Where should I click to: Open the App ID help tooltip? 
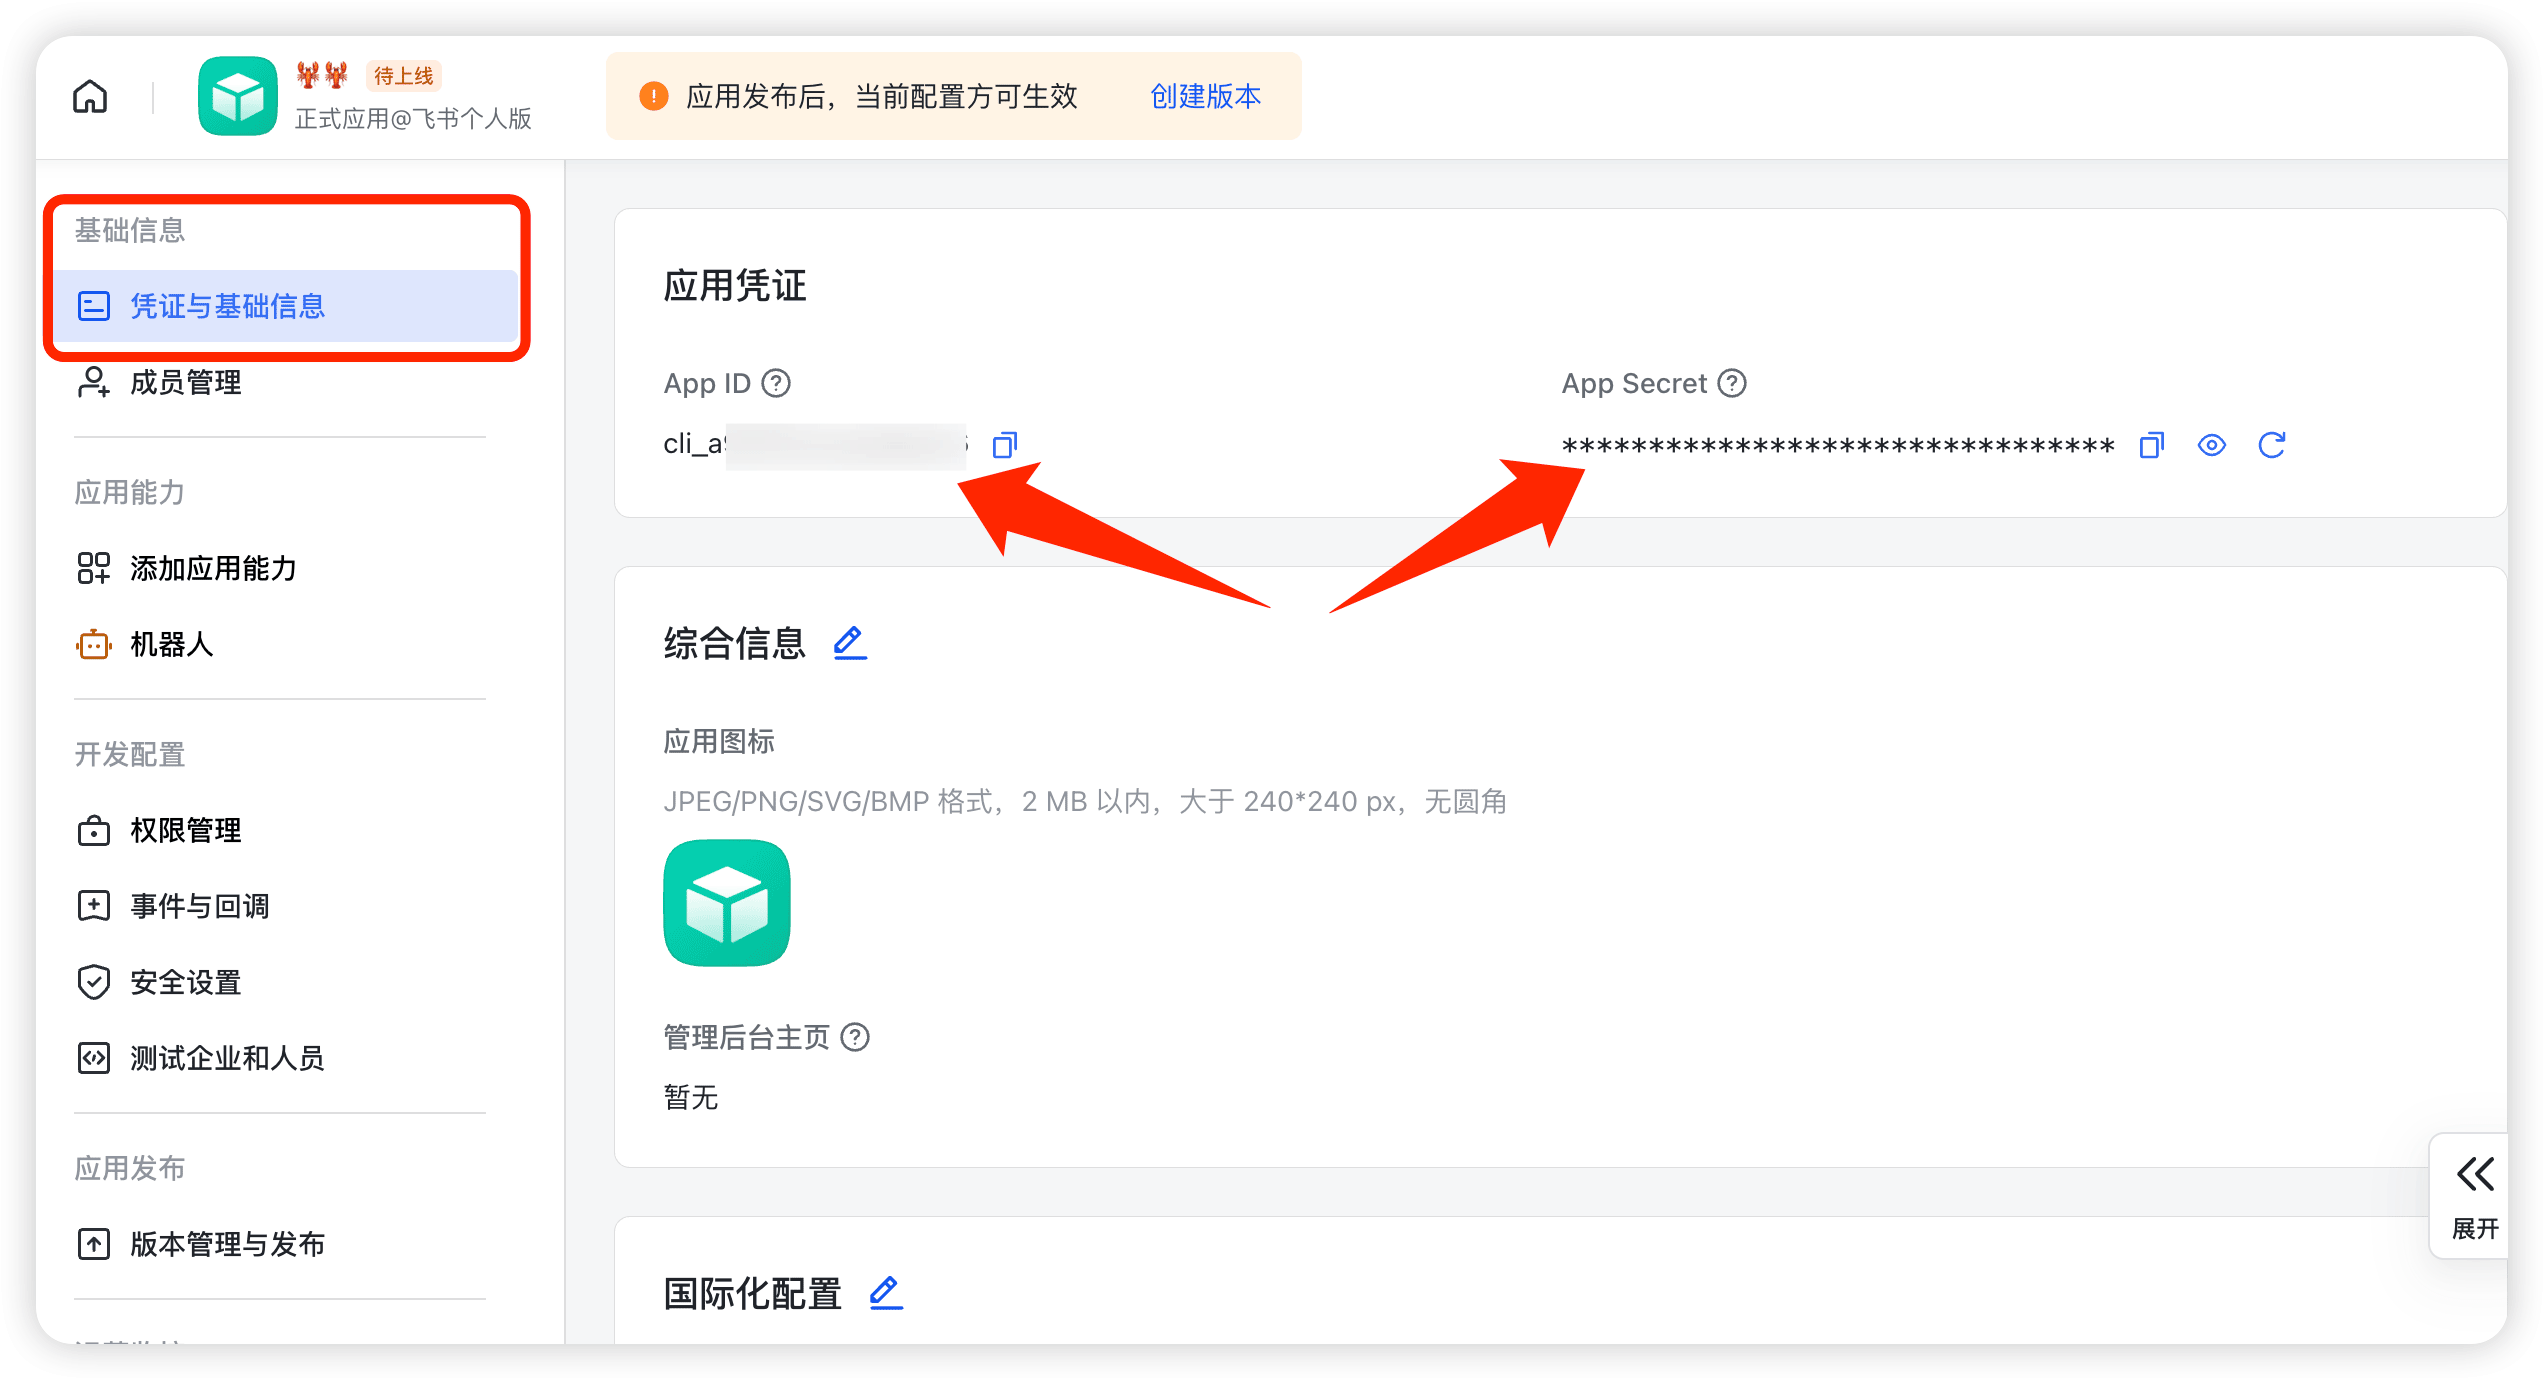pos(777,382)
